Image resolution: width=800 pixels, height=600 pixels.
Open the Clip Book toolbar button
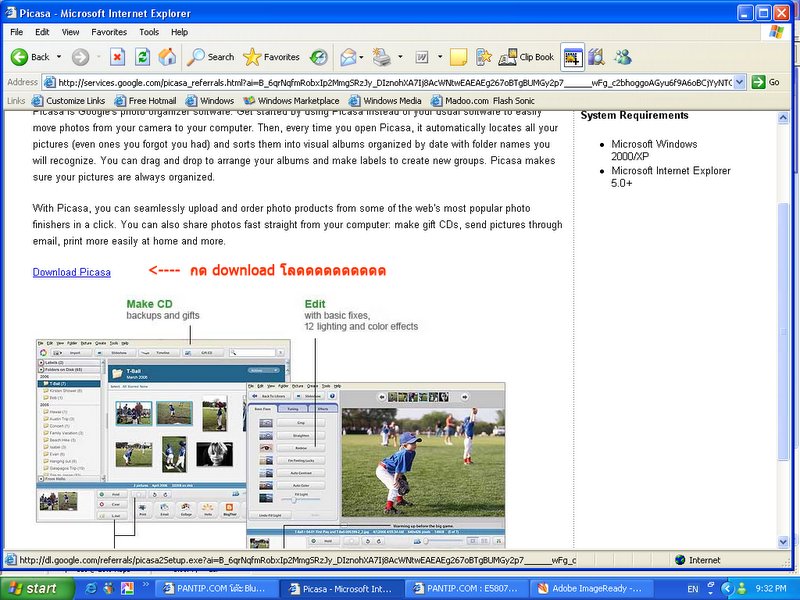click(x=526, y=57)
